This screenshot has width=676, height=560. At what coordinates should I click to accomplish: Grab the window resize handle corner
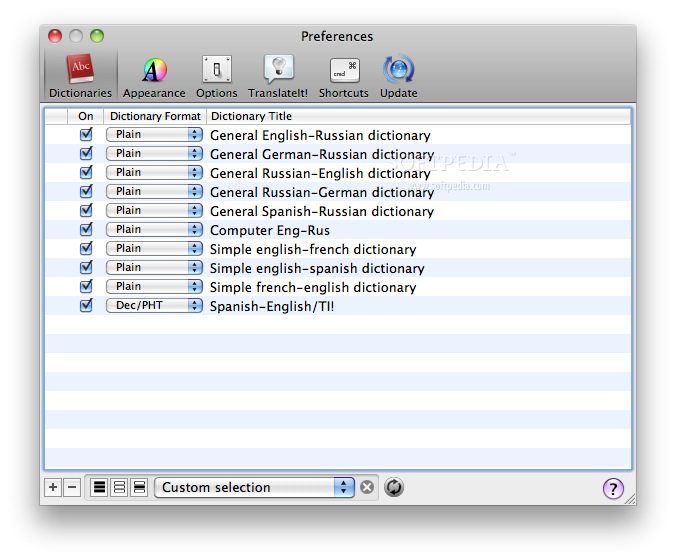click(x=631, y=499)
